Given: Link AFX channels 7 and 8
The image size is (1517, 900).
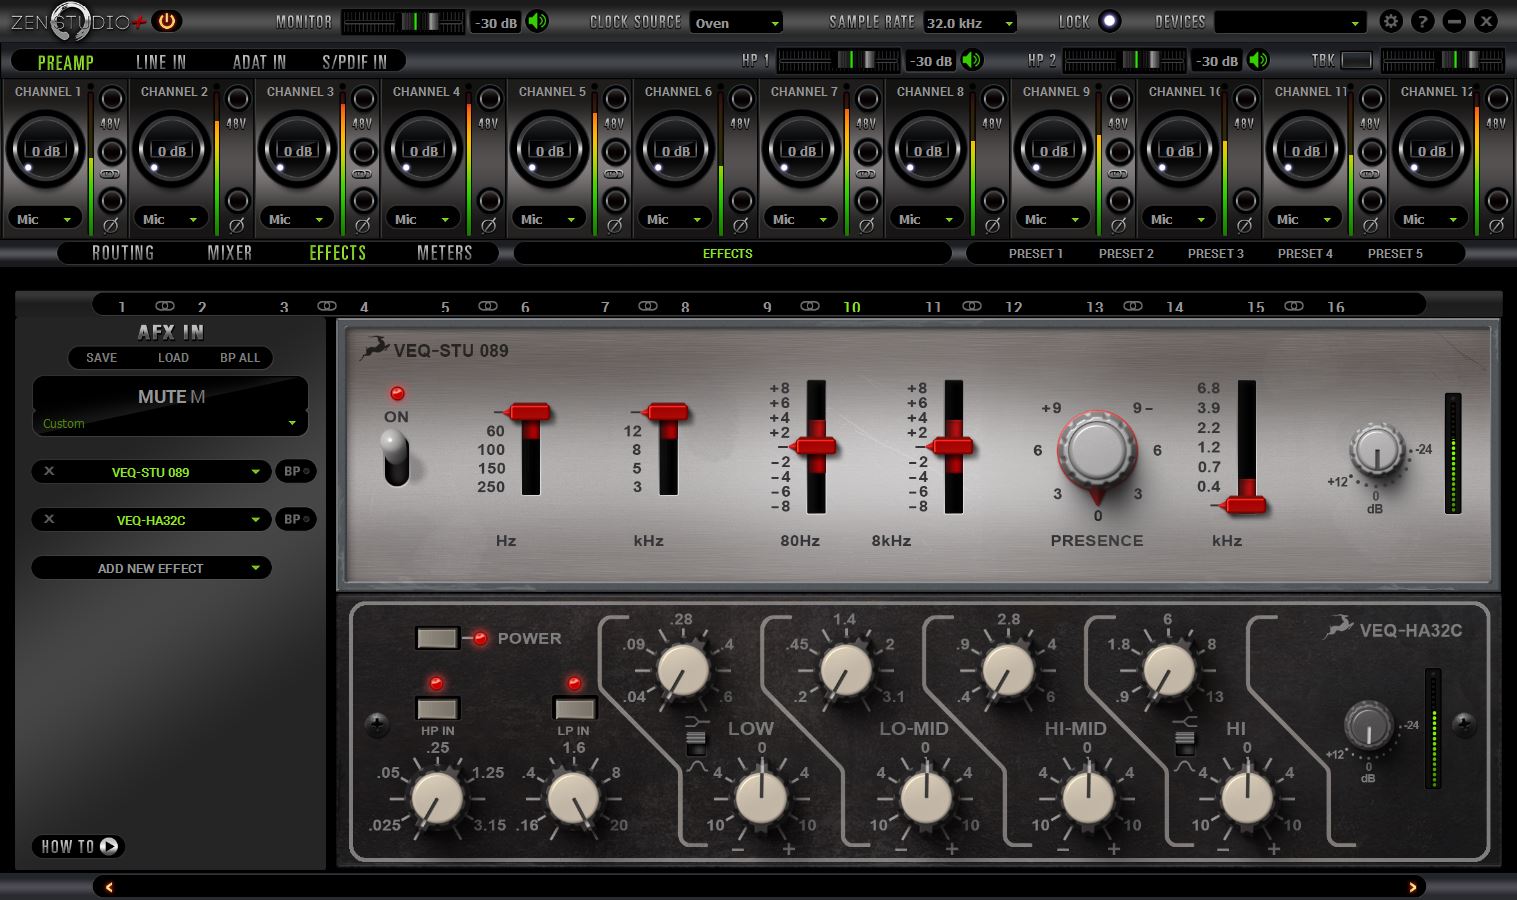Looking at the screenshot, I should [x=648, y=306].
